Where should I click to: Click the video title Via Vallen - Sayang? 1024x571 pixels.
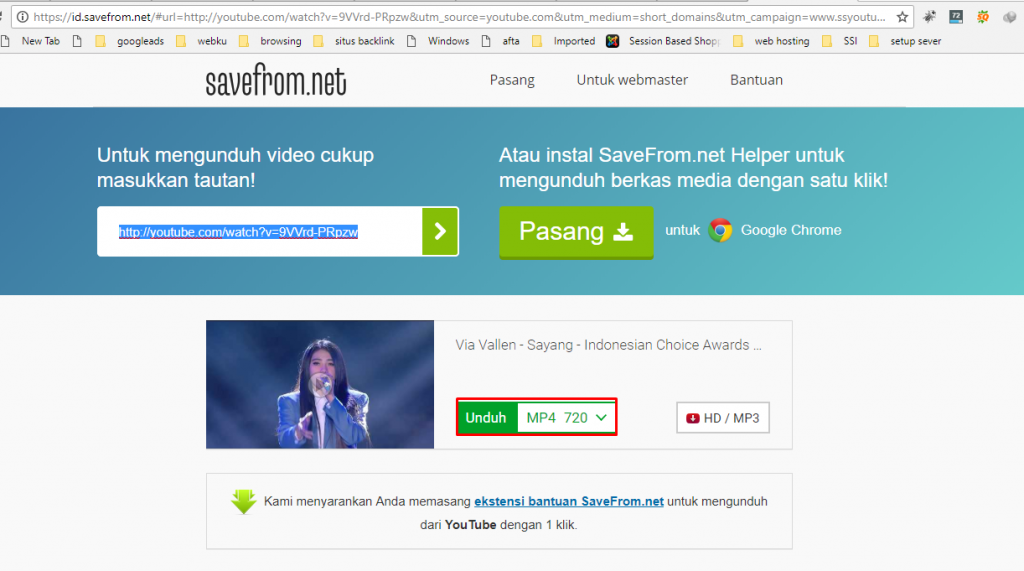click(608, 345)
